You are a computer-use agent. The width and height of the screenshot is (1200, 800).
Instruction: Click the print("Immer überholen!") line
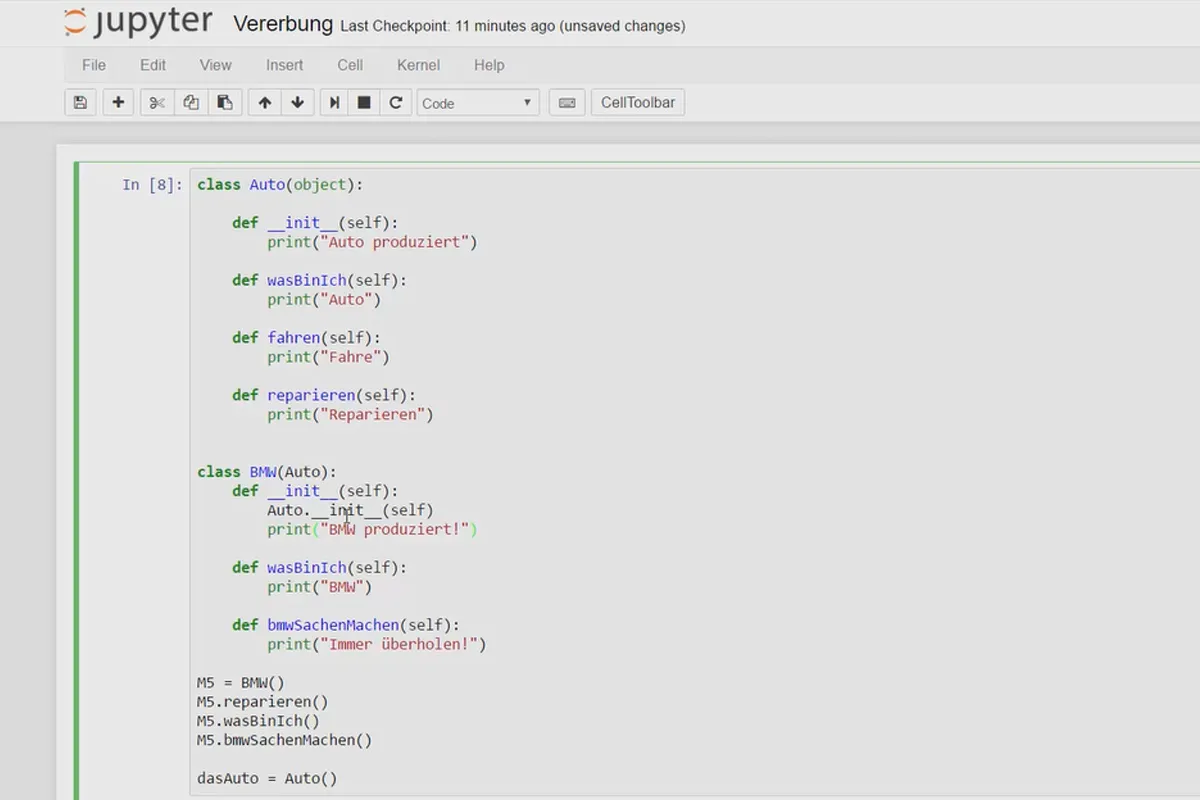point(376,644)
